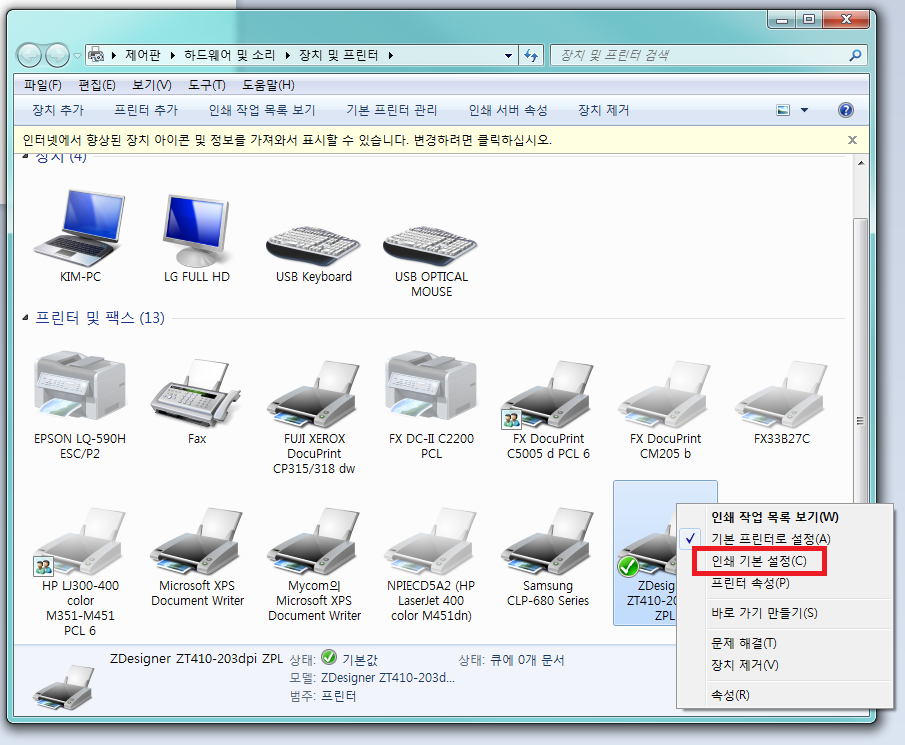Click 장치 제거 toolbar button
905x745 pixels.
[x=604, y=110]
